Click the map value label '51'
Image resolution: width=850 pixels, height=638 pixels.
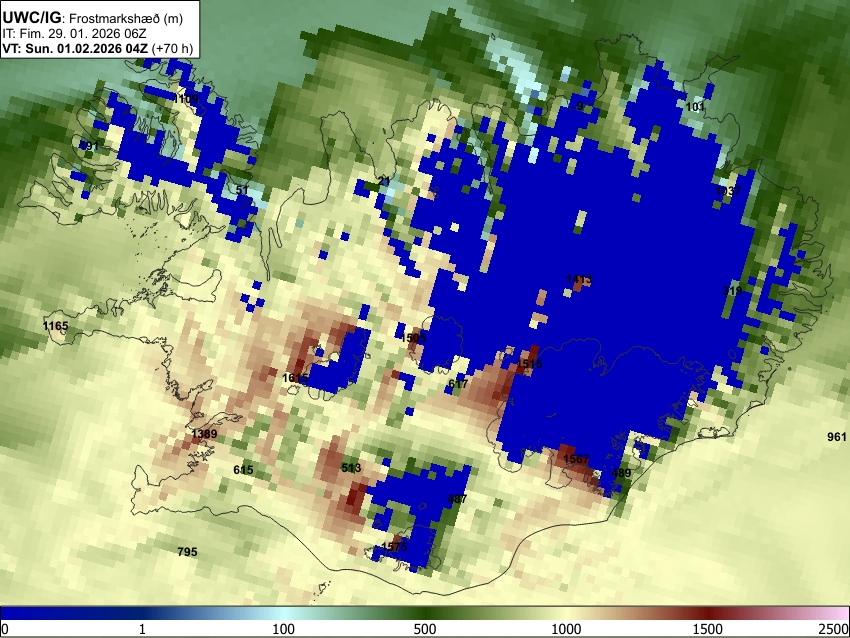tap(242, 190)
